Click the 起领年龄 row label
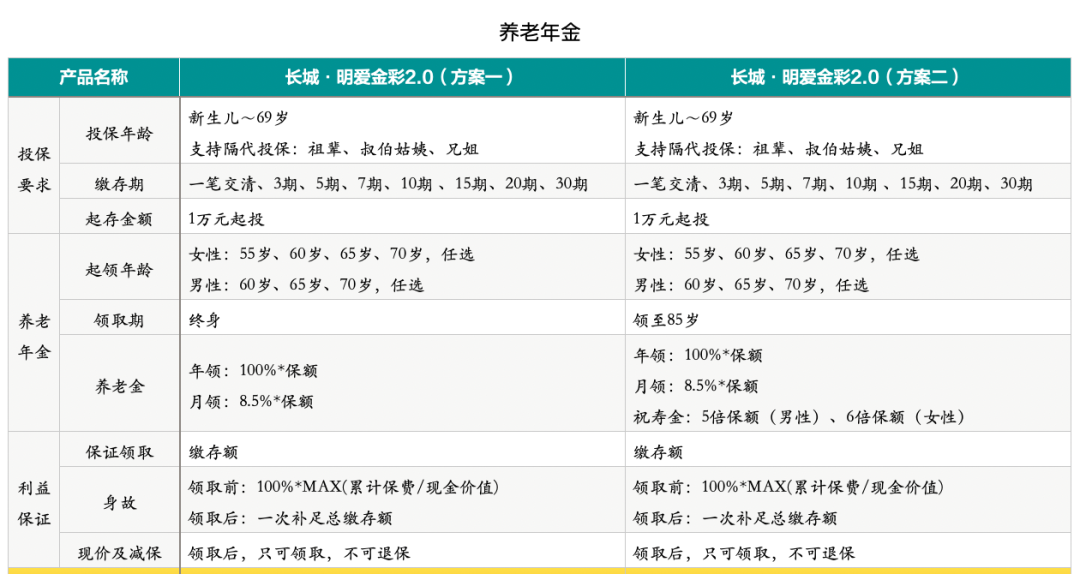1080x574 pixels. (119, 269)
